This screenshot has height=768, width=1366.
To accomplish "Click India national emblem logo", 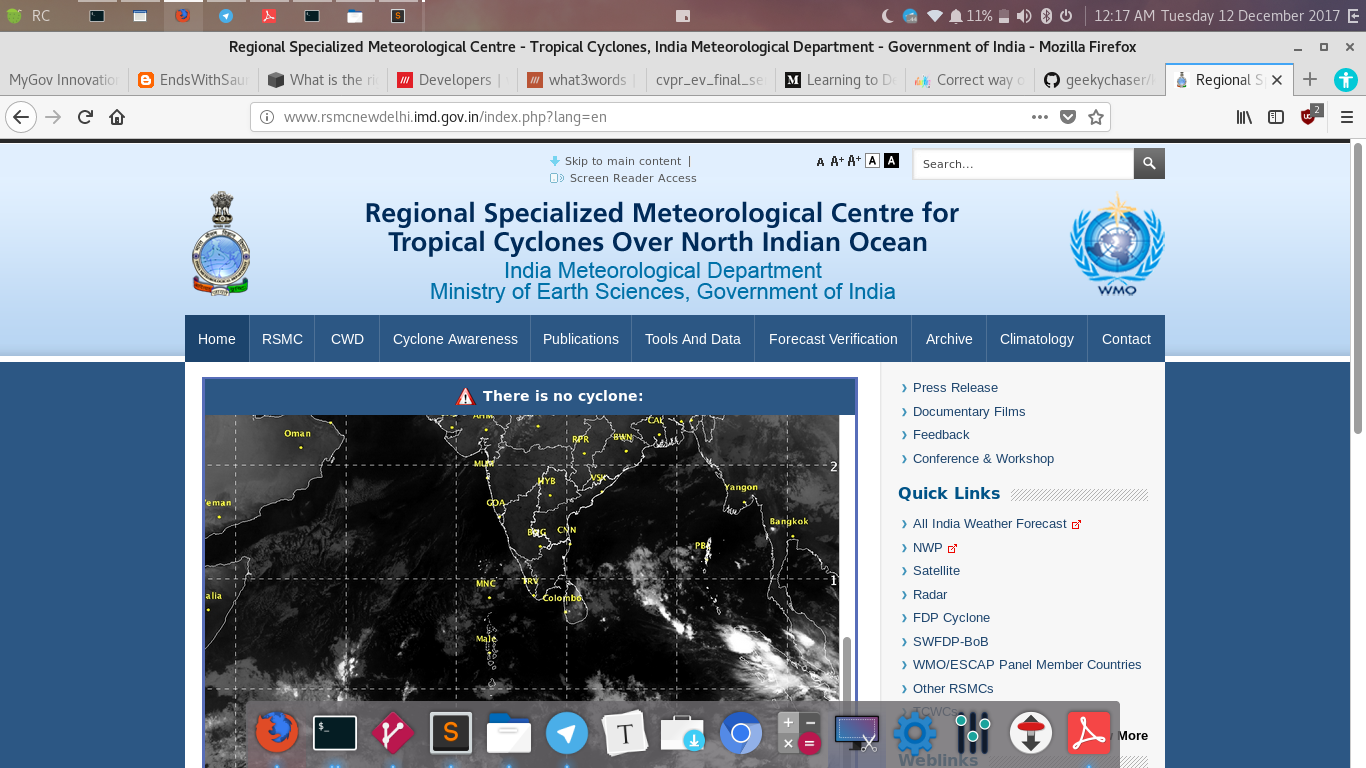I will coord(220,244).
